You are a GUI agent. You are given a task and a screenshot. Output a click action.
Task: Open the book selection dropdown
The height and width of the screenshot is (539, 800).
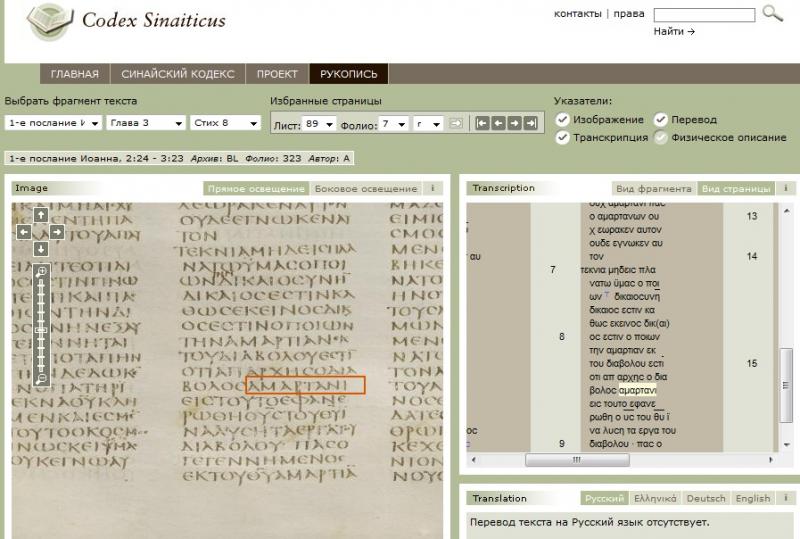(54, 123)
